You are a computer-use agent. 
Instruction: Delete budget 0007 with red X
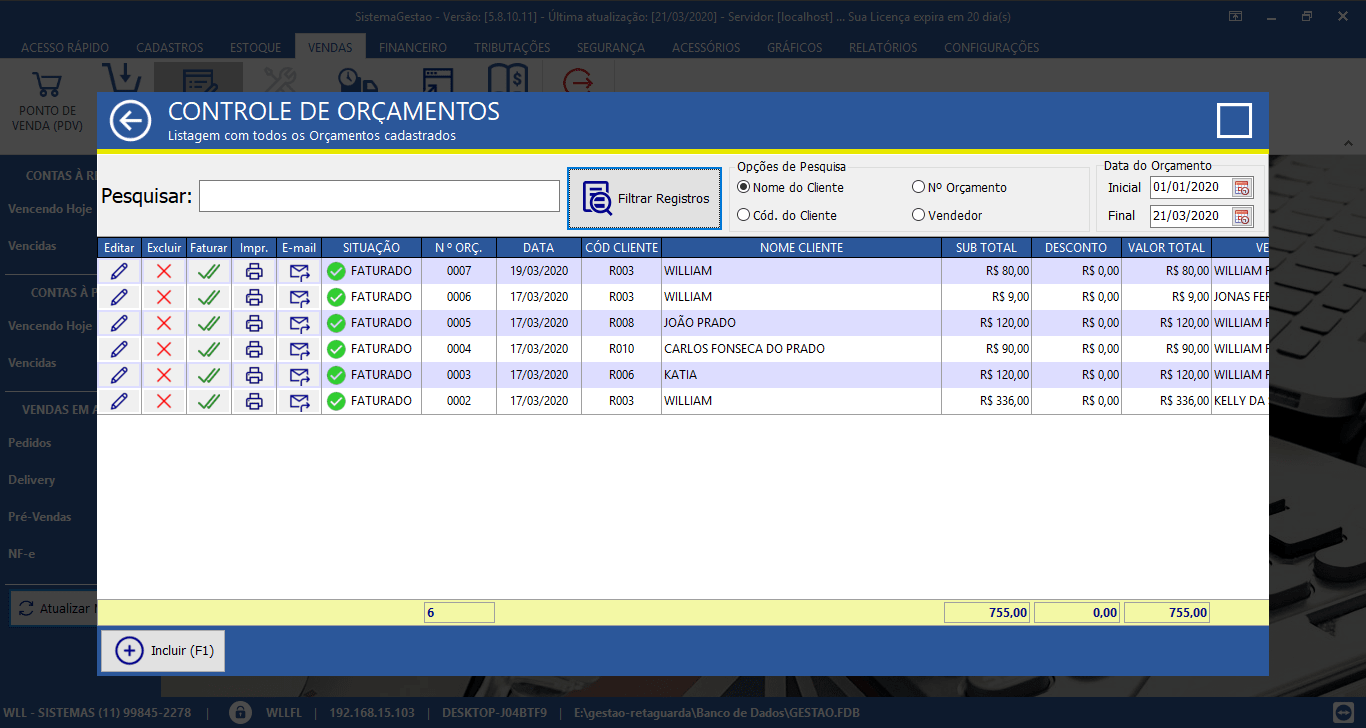click(164, 271)
